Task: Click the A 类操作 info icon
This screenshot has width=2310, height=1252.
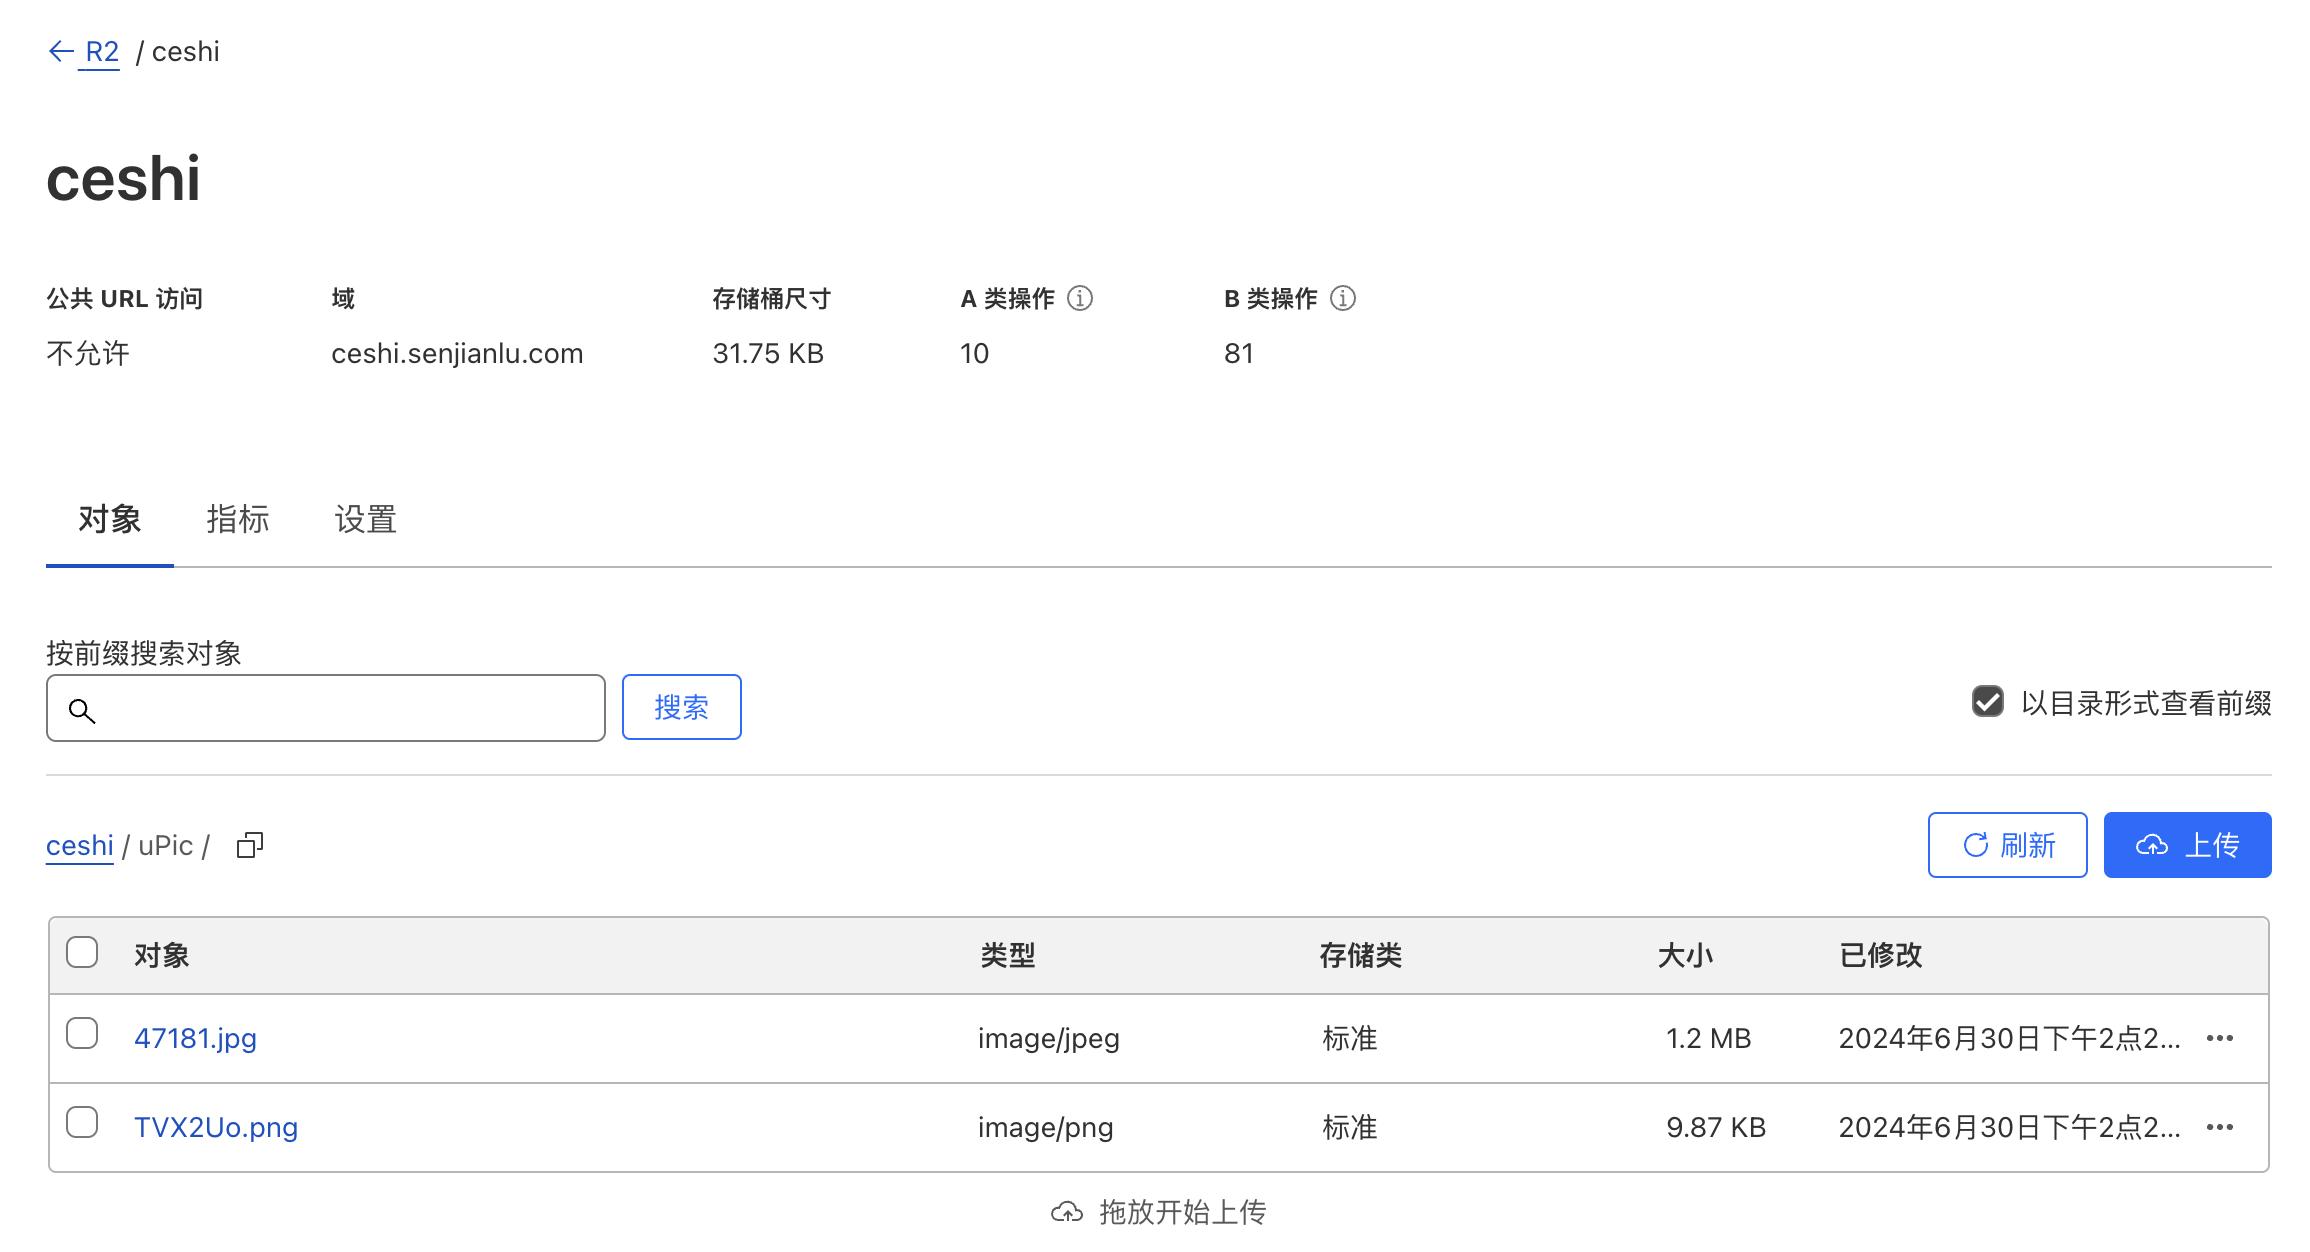Action: point(1080,298)
